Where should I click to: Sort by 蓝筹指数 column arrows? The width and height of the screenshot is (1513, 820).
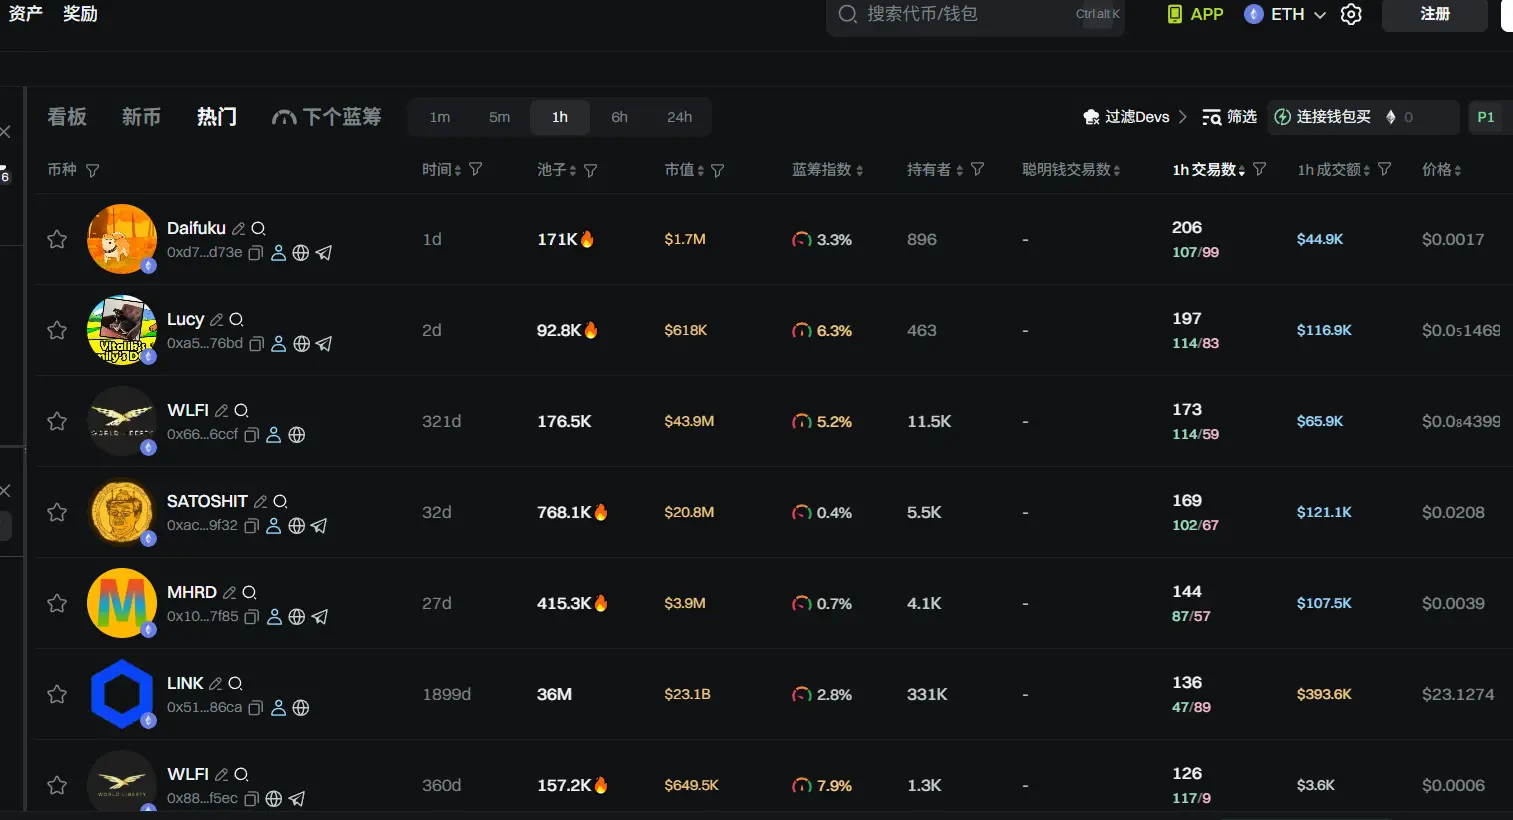pyautogui.click(x=860, y=171)
